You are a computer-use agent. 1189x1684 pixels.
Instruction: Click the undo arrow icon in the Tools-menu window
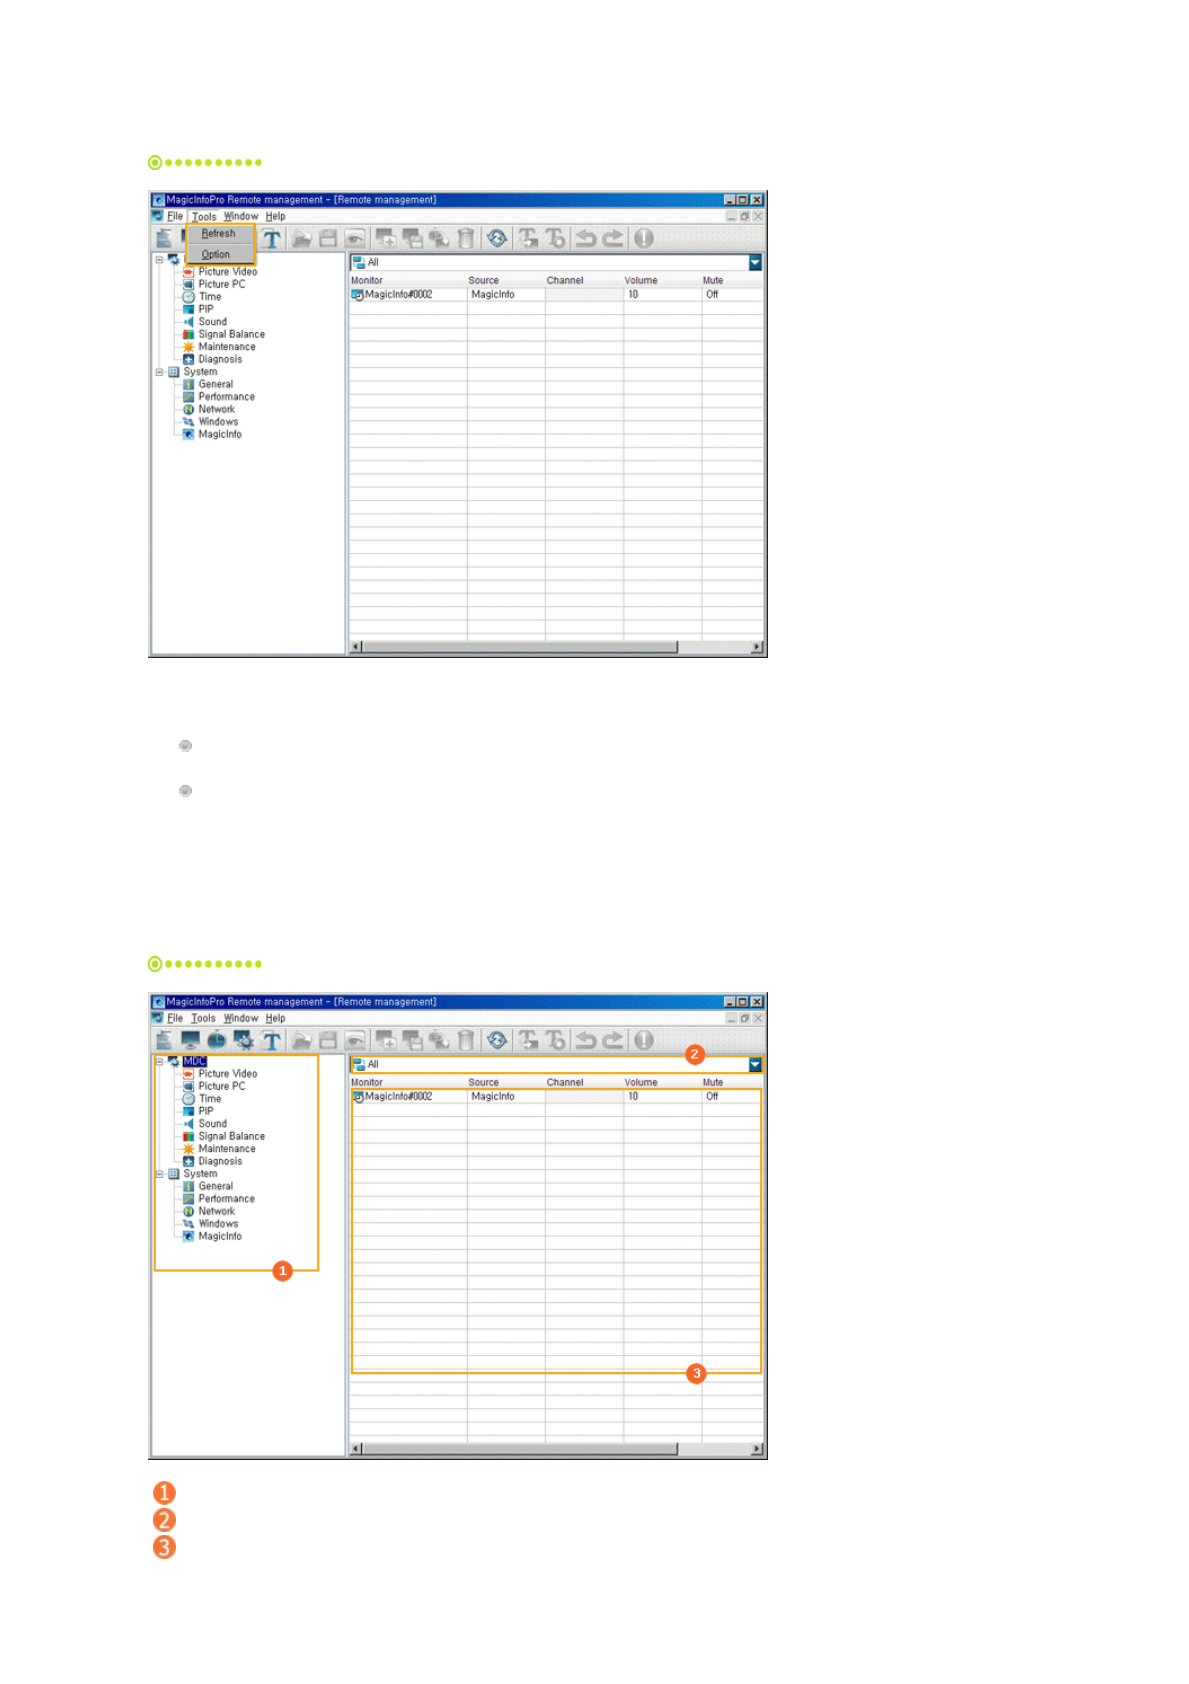586,238
